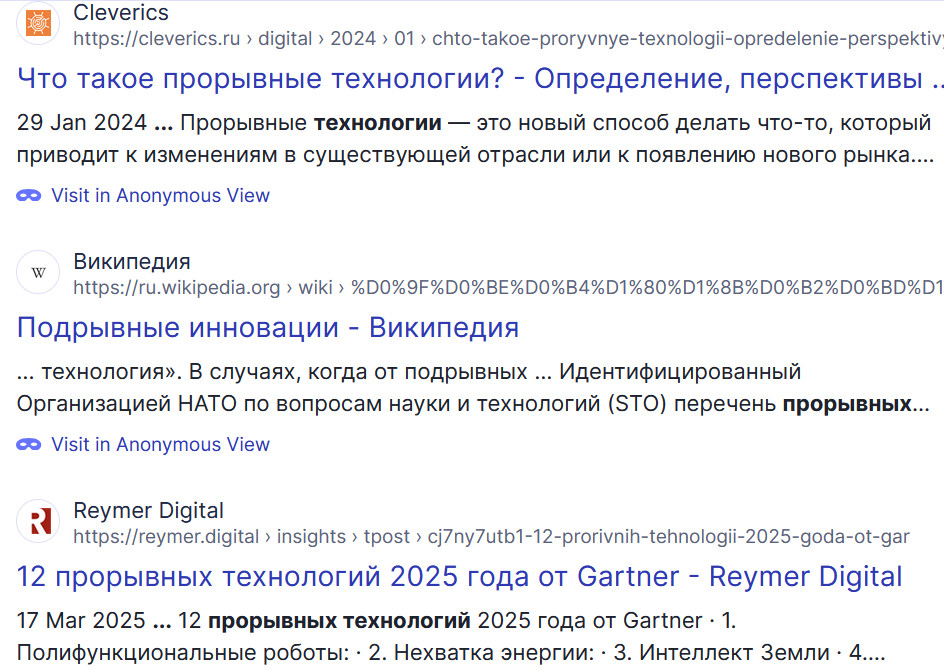Click the 'Cleverics' site name
944x671 pixels.
pos(121,13)
